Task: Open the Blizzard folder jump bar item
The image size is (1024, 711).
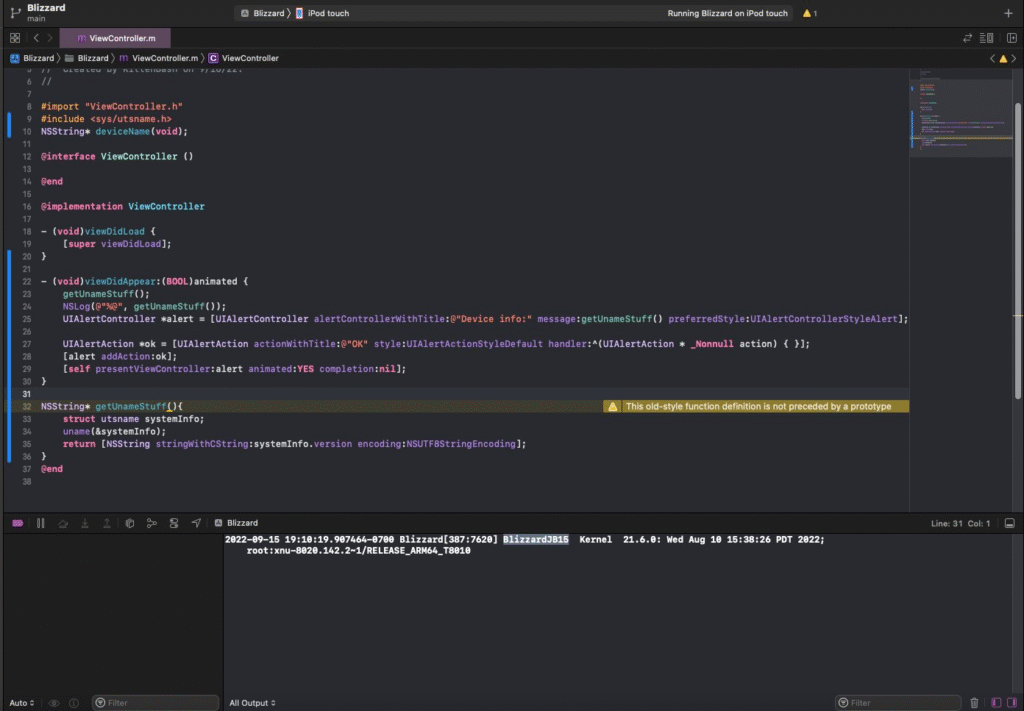Action: 87,58
